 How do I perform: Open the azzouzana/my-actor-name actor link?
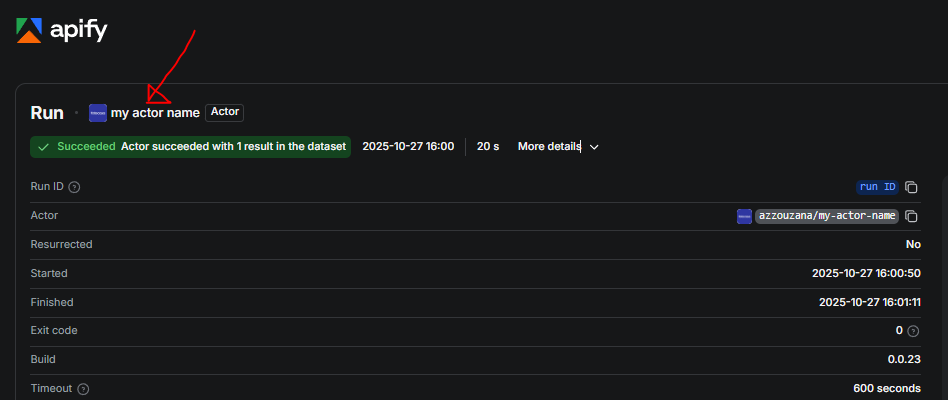(x=826, y=216)
